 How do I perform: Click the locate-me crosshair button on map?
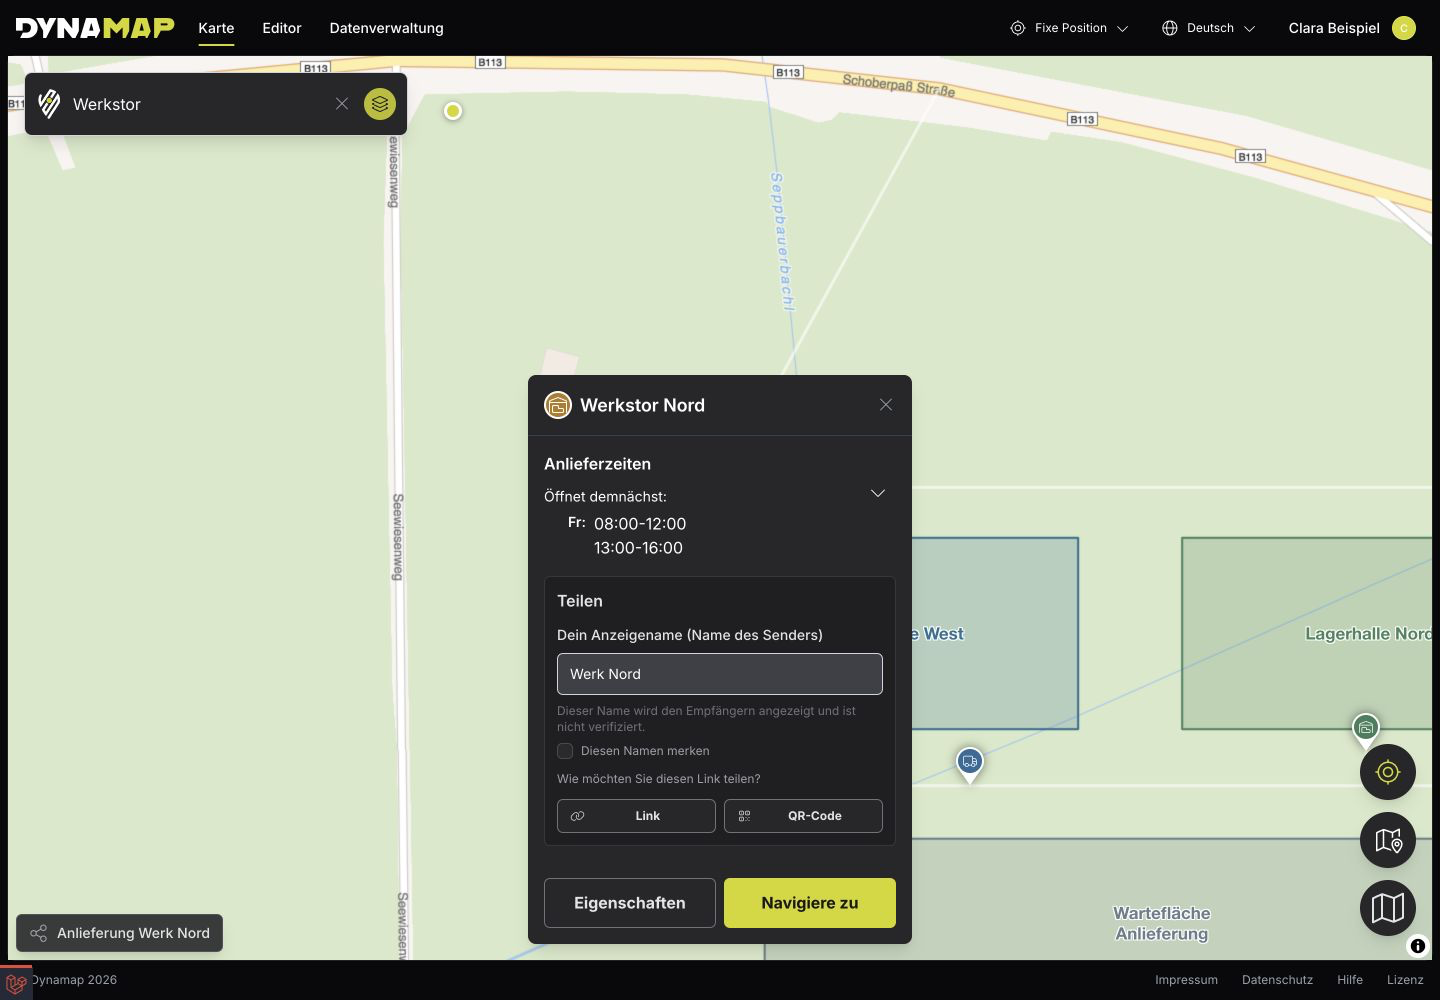(1388, 772)
